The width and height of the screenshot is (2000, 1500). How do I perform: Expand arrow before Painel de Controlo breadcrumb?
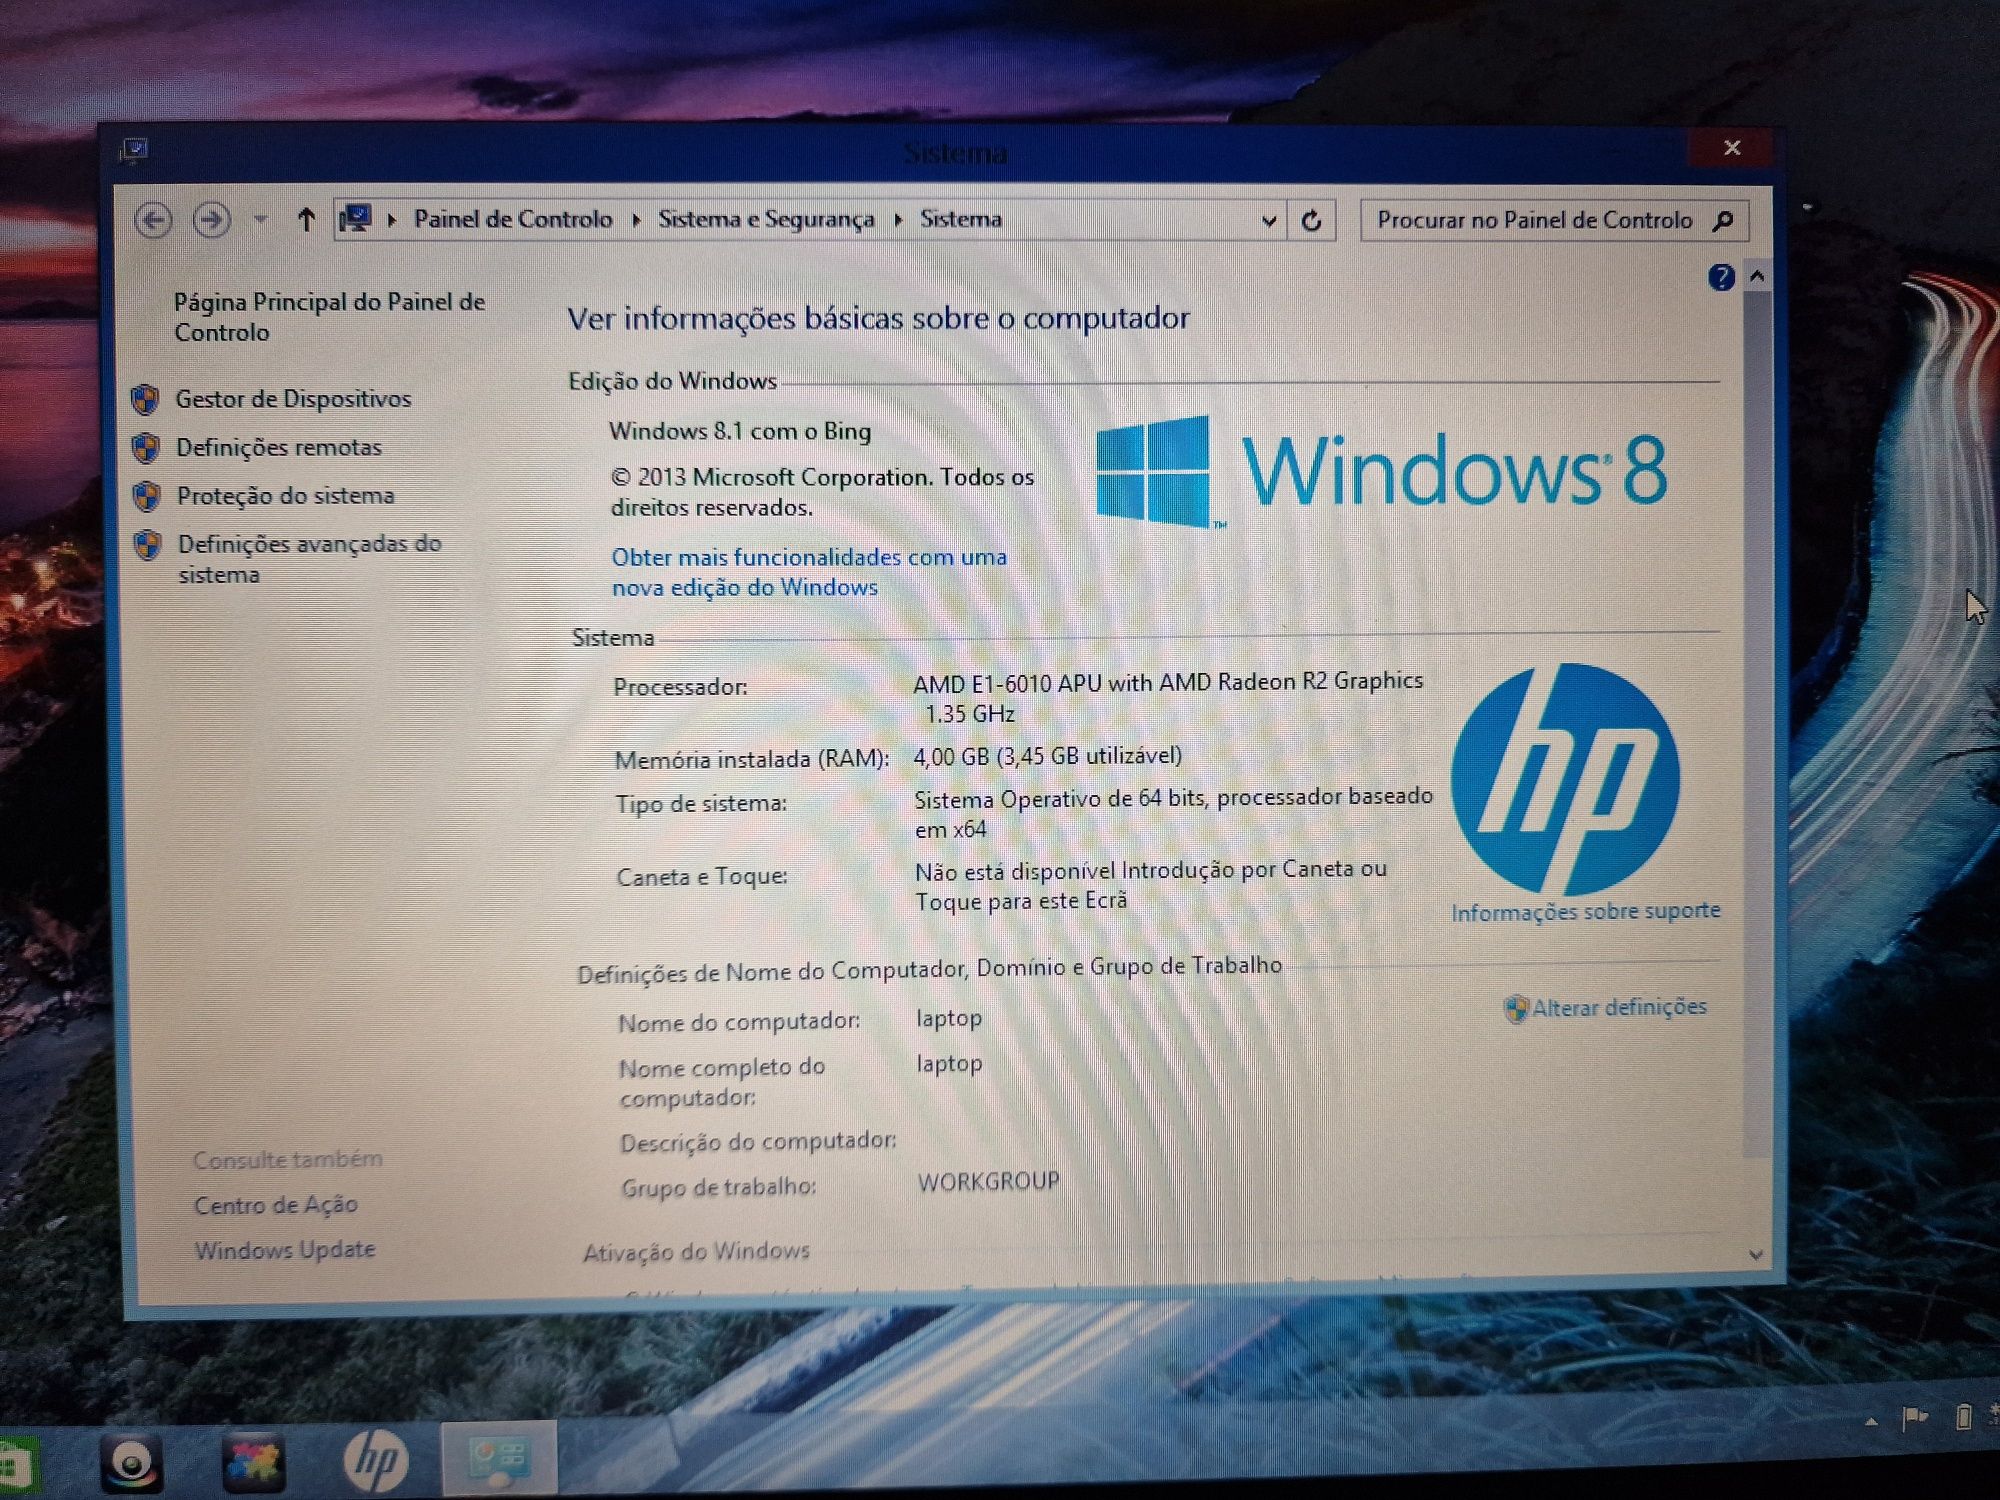tap(392, 220)
